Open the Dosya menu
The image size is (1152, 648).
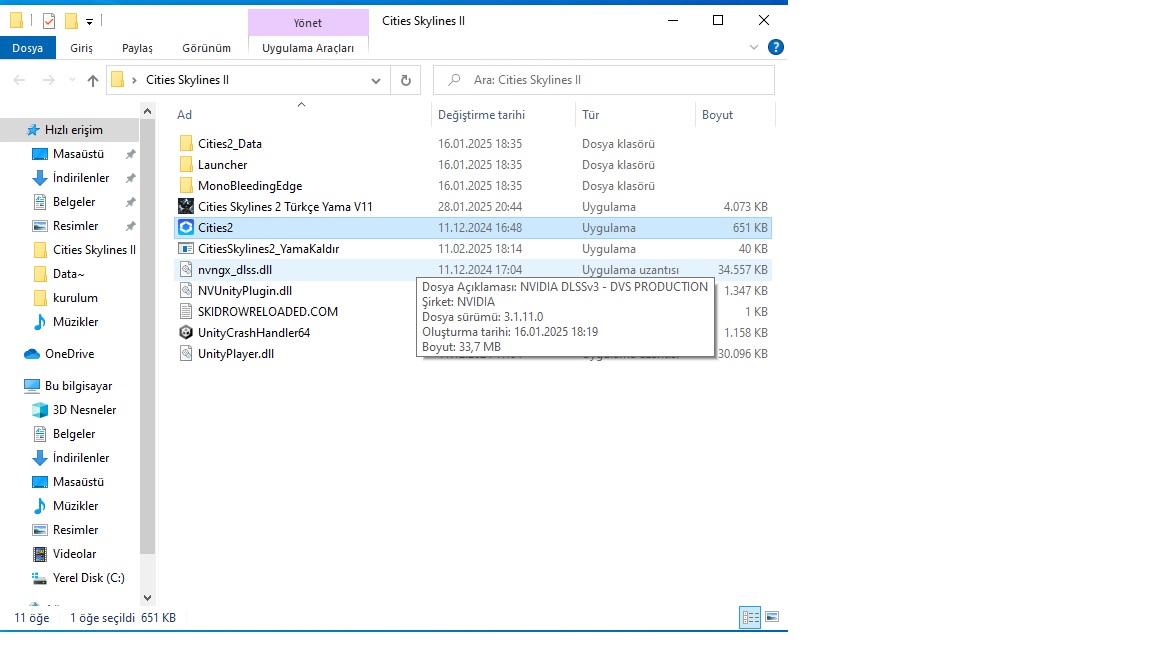point(28,48)
